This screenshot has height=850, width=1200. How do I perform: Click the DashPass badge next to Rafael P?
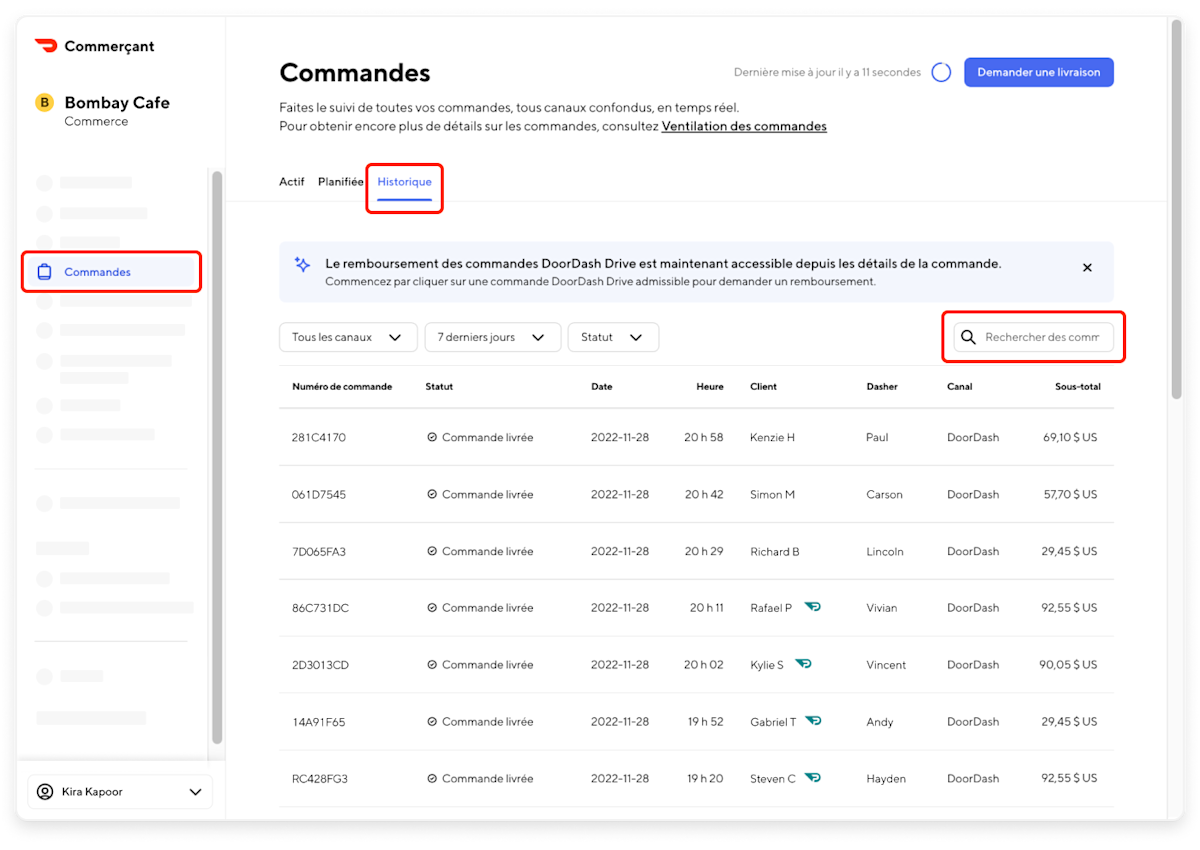pyautogui.click(x=813, y=607)
